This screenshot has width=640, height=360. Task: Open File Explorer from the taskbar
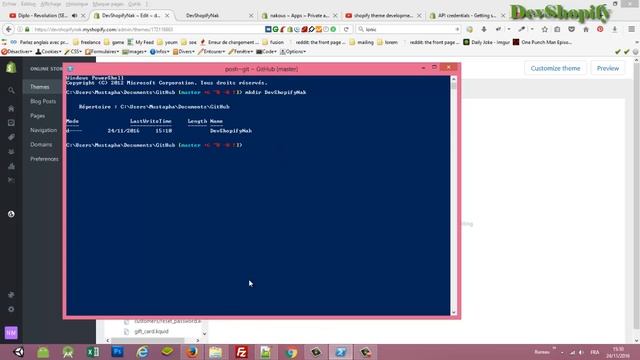(216, 352)
